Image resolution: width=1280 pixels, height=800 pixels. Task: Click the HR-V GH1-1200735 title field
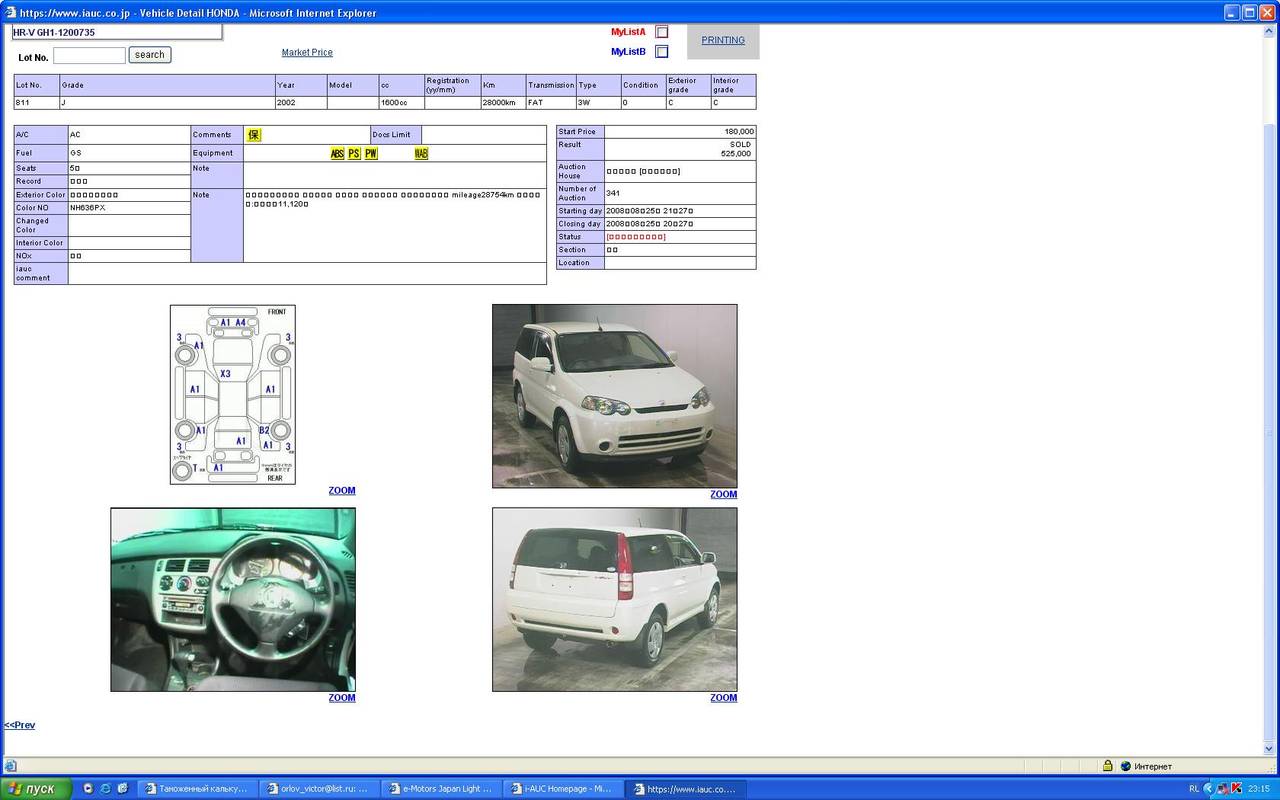coord(116,32)
